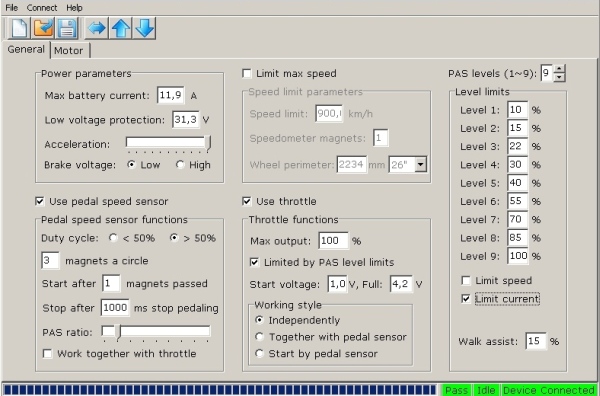Select Together with pedal sensor option
This screenshot has height=396, width=600.
(x=259, y=337)
